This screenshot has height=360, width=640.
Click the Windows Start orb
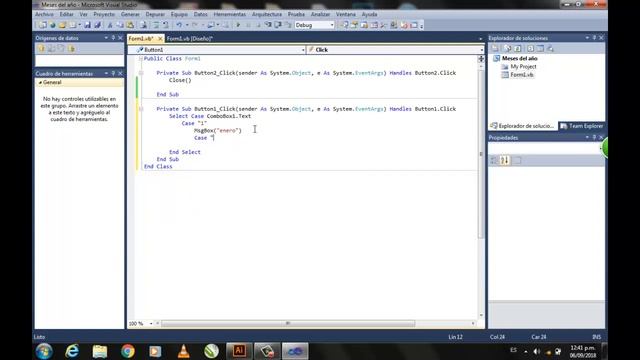coord(44,351)
